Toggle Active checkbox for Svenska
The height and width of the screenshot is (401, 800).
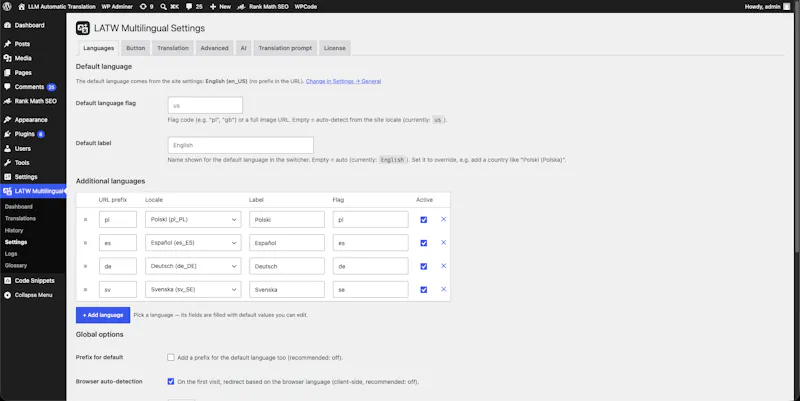423,290
